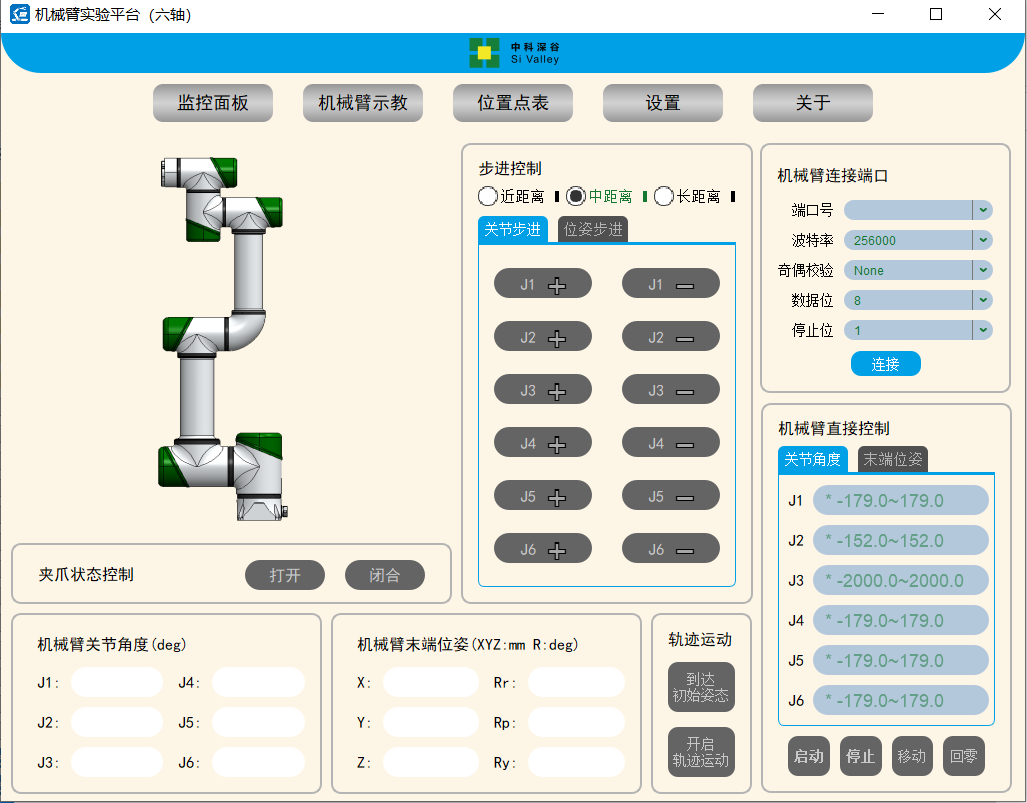This screenshot has height=803, width=1027.
Task: Open the 关于 menu
Action: coord(813,103)
